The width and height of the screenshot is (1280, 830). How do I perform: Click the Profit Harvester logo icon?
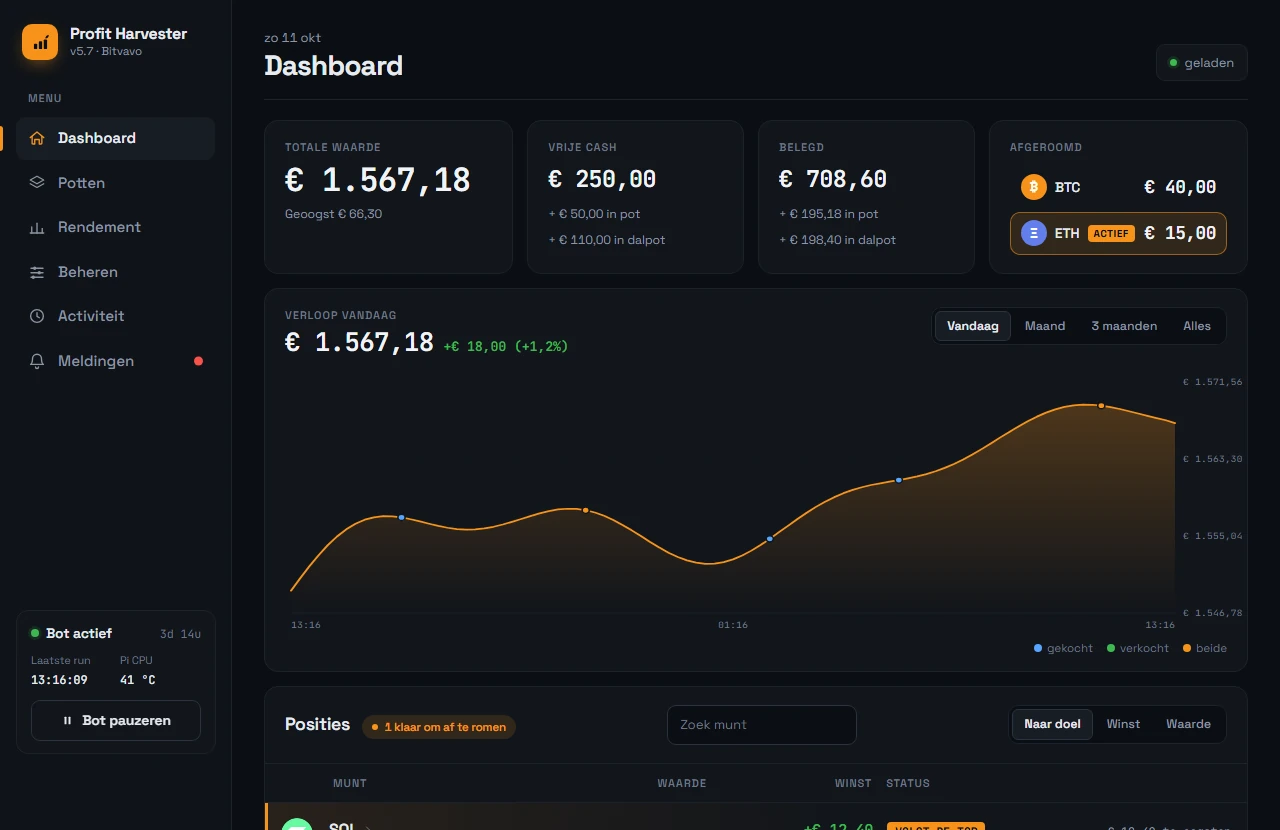[x=40, y=42]
